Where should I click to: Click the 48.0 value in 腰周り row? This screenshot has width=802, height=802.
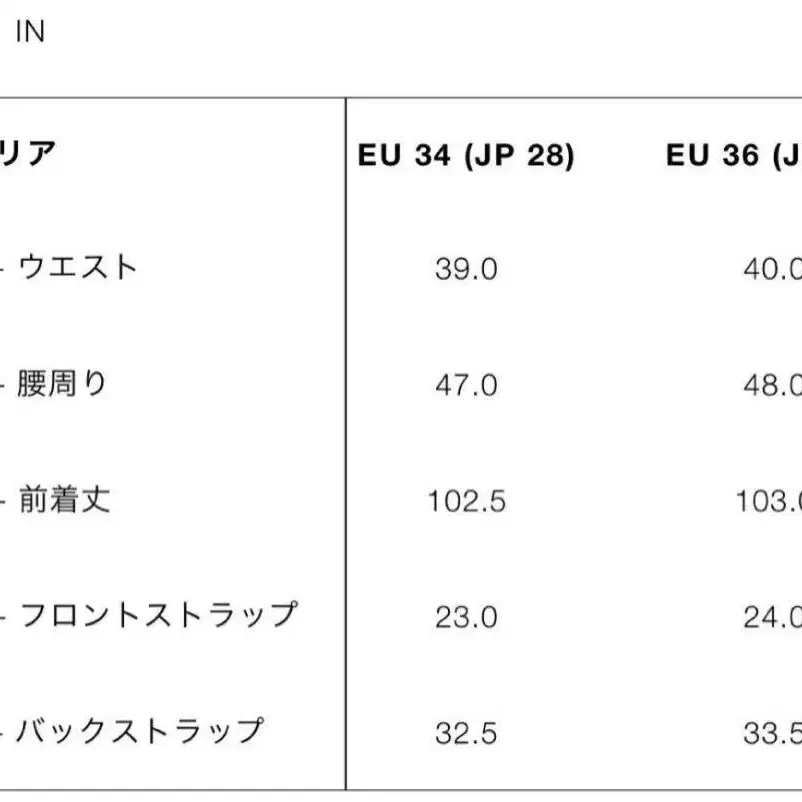772,385
